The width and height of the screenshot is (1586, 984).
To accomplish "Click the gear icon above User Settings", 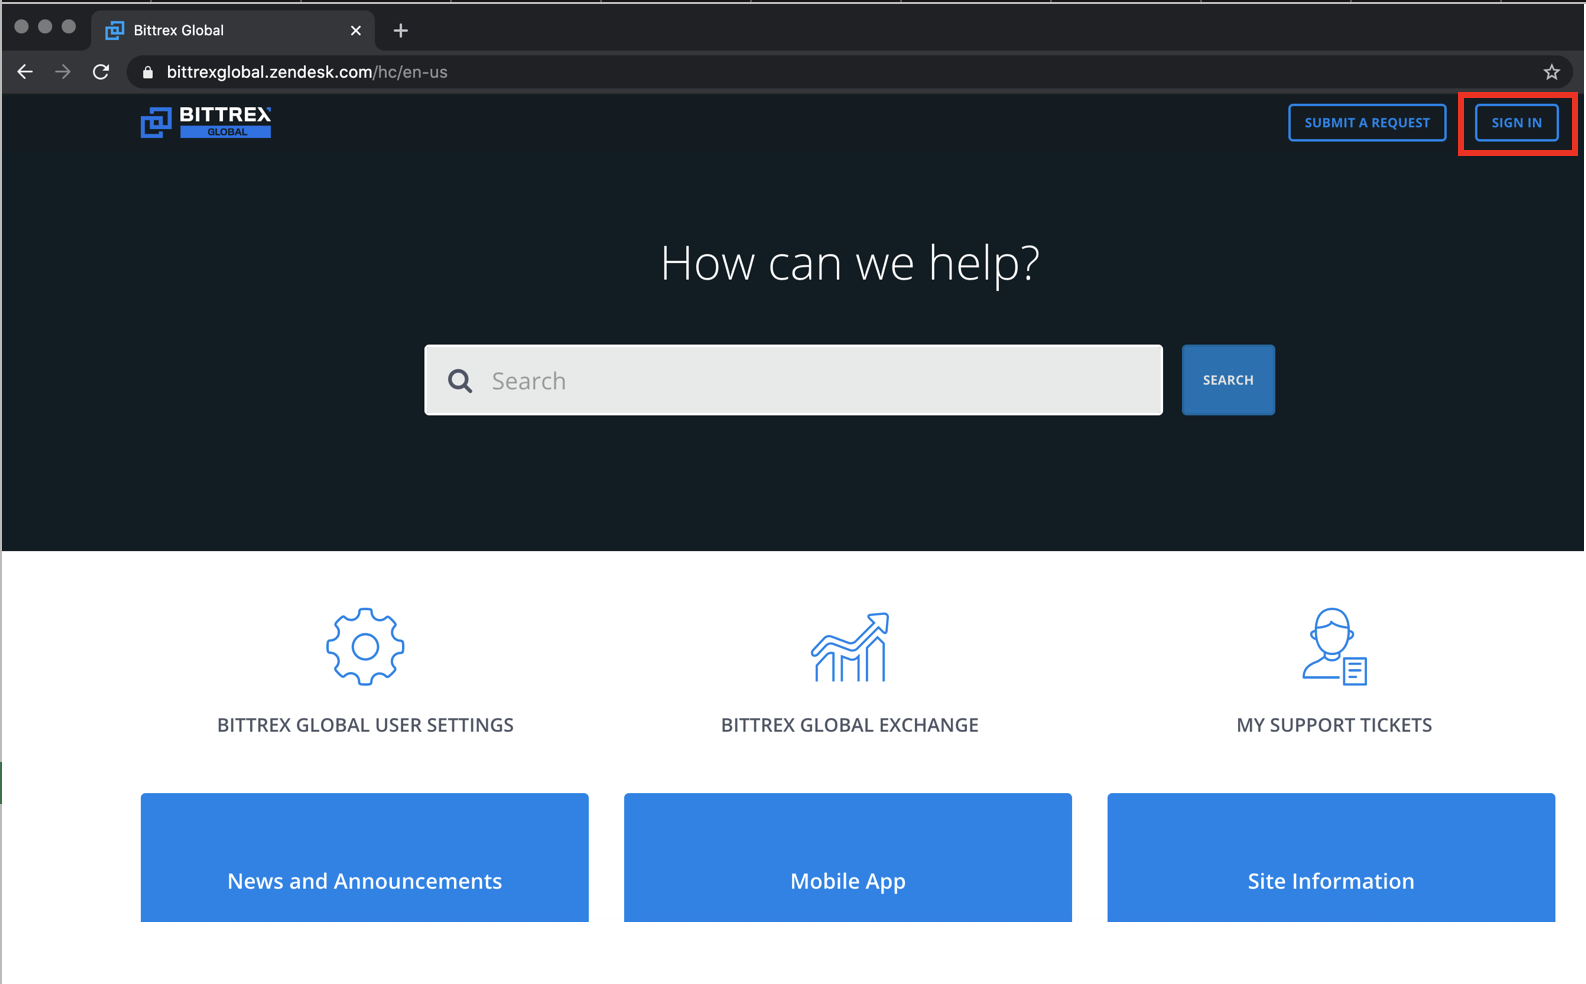I will 365,647.
